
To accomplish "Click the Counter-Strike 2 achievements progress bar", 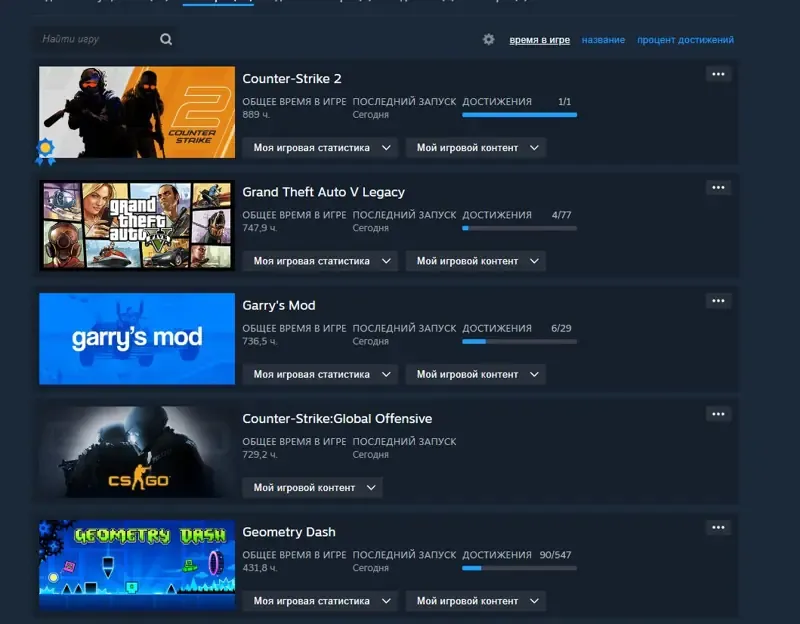I will (519, 115).
